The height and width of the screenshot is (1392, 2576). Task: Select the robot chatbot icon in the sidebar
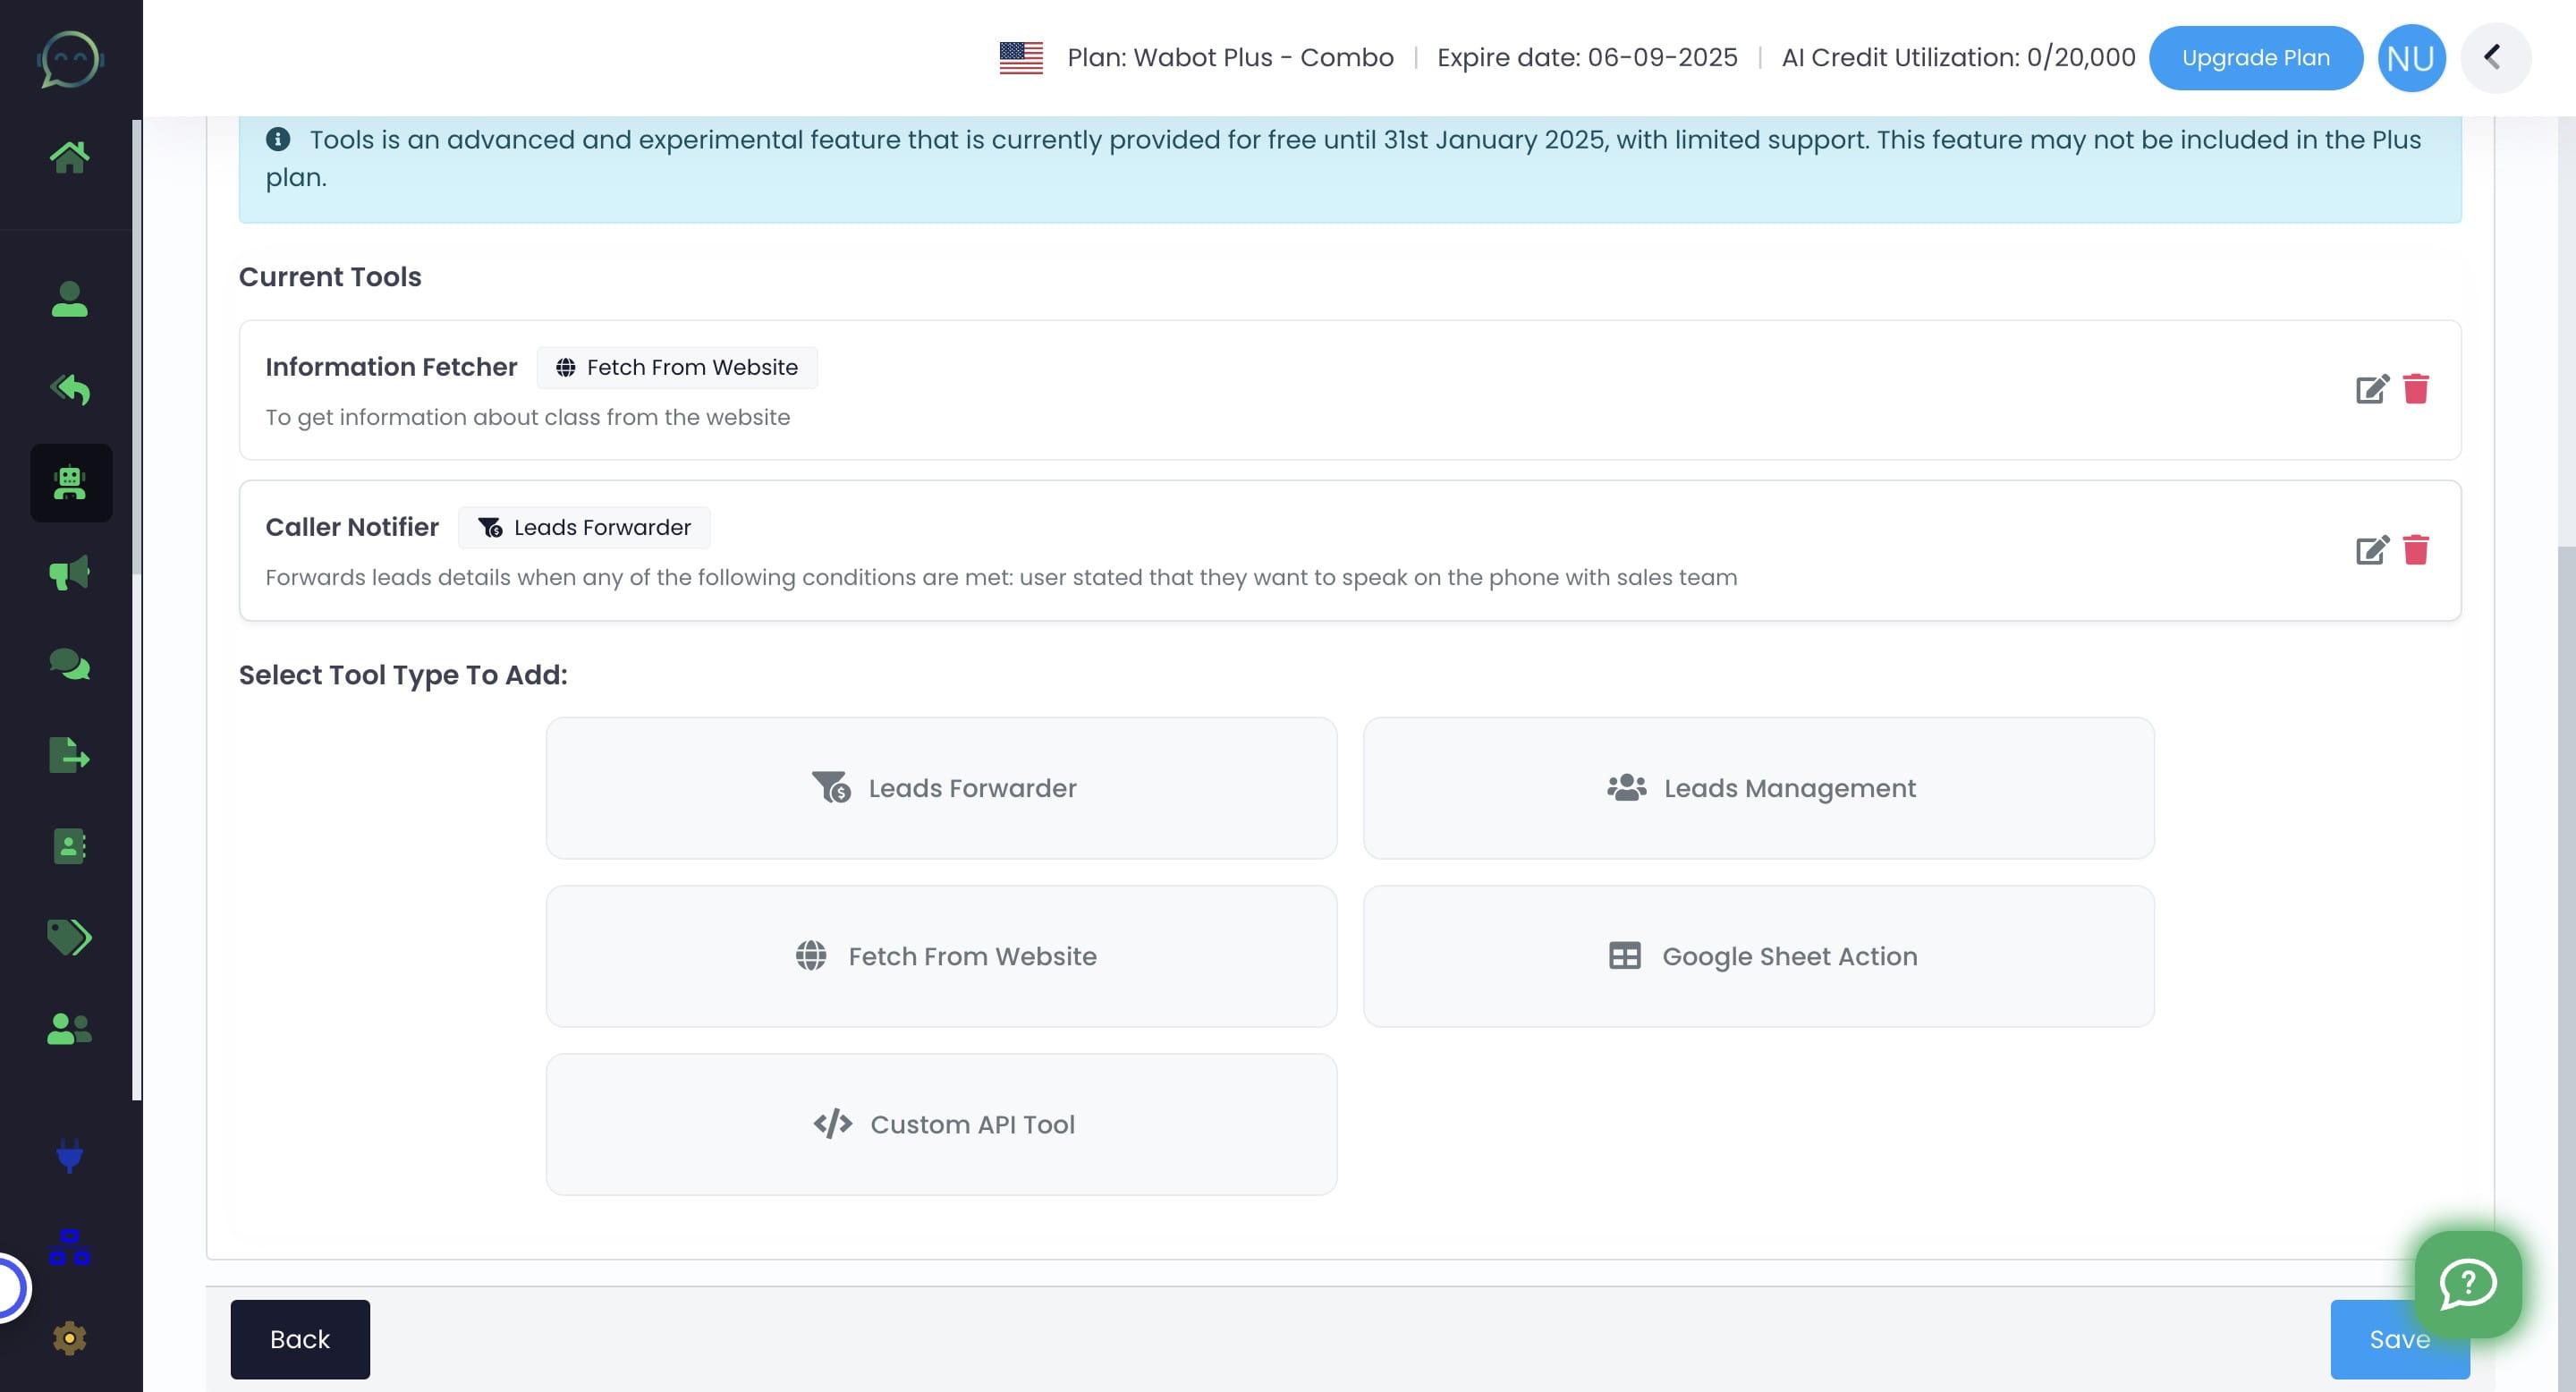70,483
